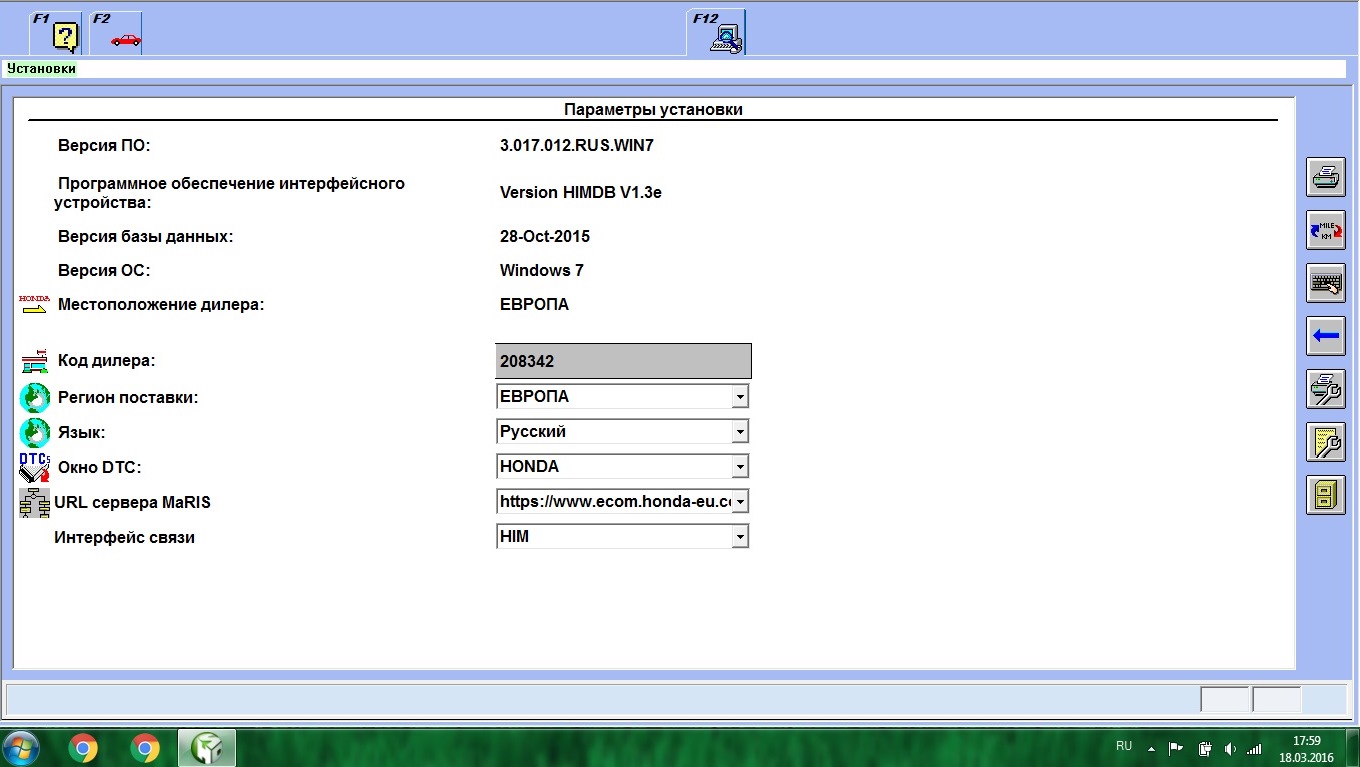Click the dealer building icon beside Код дилера
1360x767 pixels.
click(34, 361)
